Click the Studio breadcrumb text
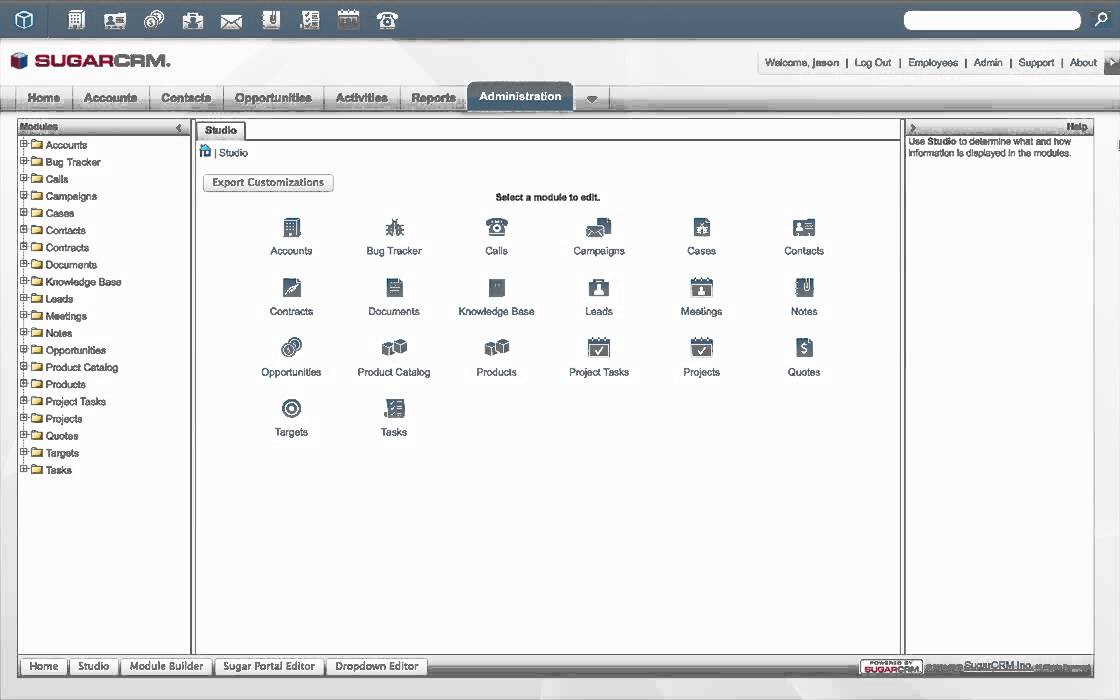Viewport: 1120px width, 700px height. point(234,153)
